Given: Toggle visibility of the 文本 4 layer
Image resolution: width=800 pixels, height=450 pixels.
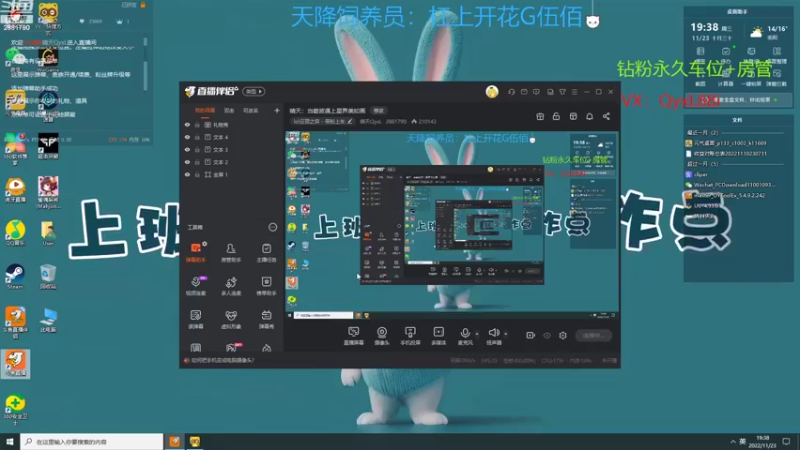Looking at the screenshot, I should click(187, 137).
